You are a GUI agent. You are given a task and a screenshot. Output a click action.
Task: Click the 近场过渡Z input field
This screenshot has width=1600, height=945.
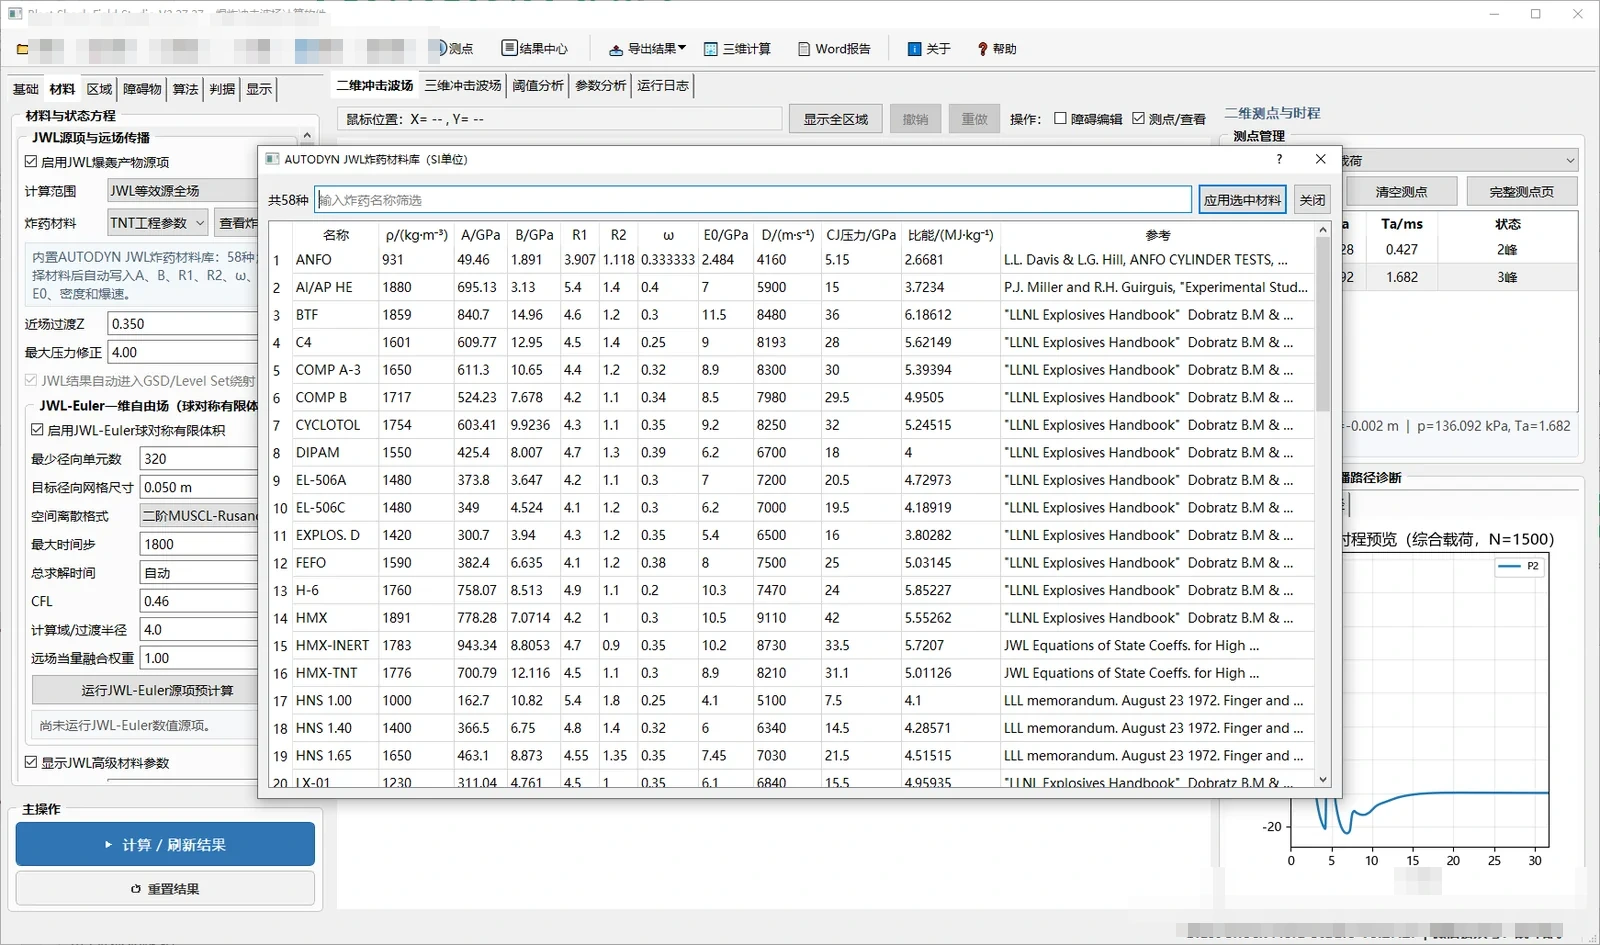tap(183, 324)
